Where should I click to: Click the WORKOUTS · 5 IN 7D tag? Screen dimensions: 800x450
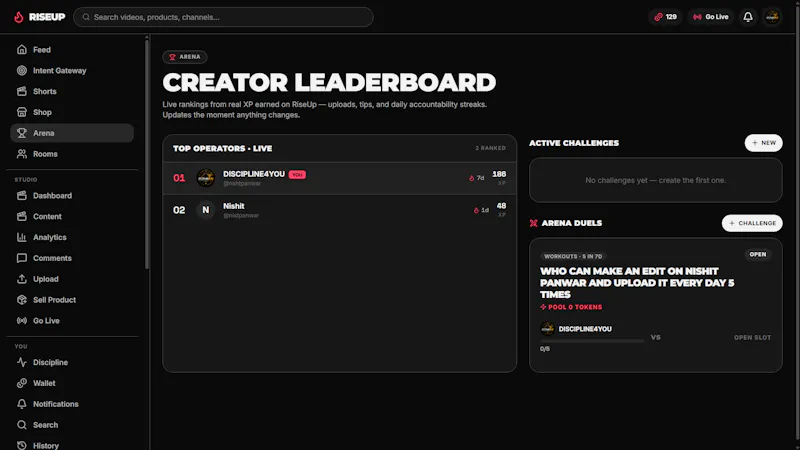click(x=573, y=256)
